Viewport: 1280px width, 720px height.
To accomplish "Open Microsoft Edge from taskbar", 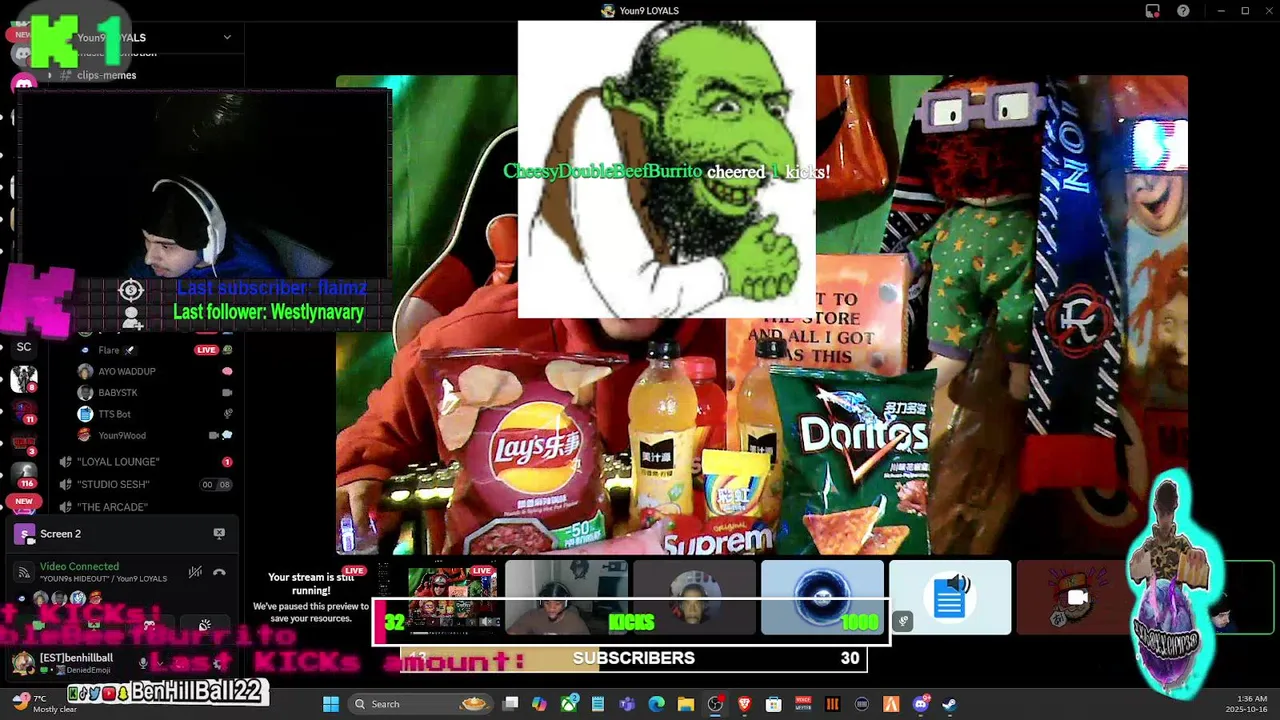I will (x=656, y=704).
